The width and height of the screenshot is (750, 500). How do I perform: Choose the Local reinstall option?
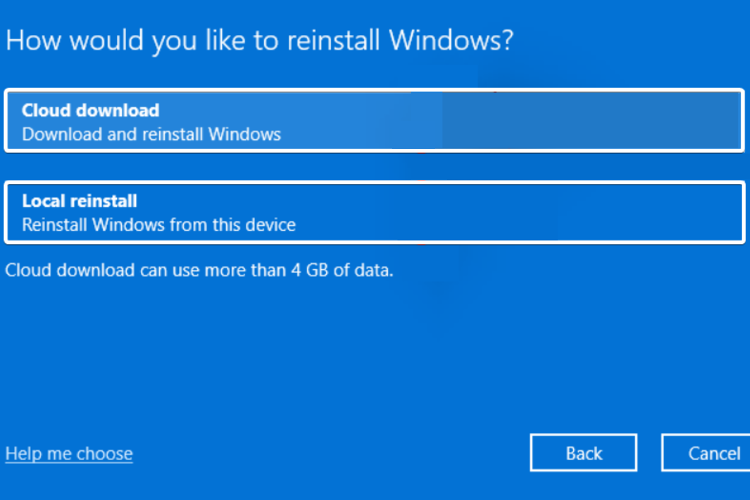click(373, 212)
